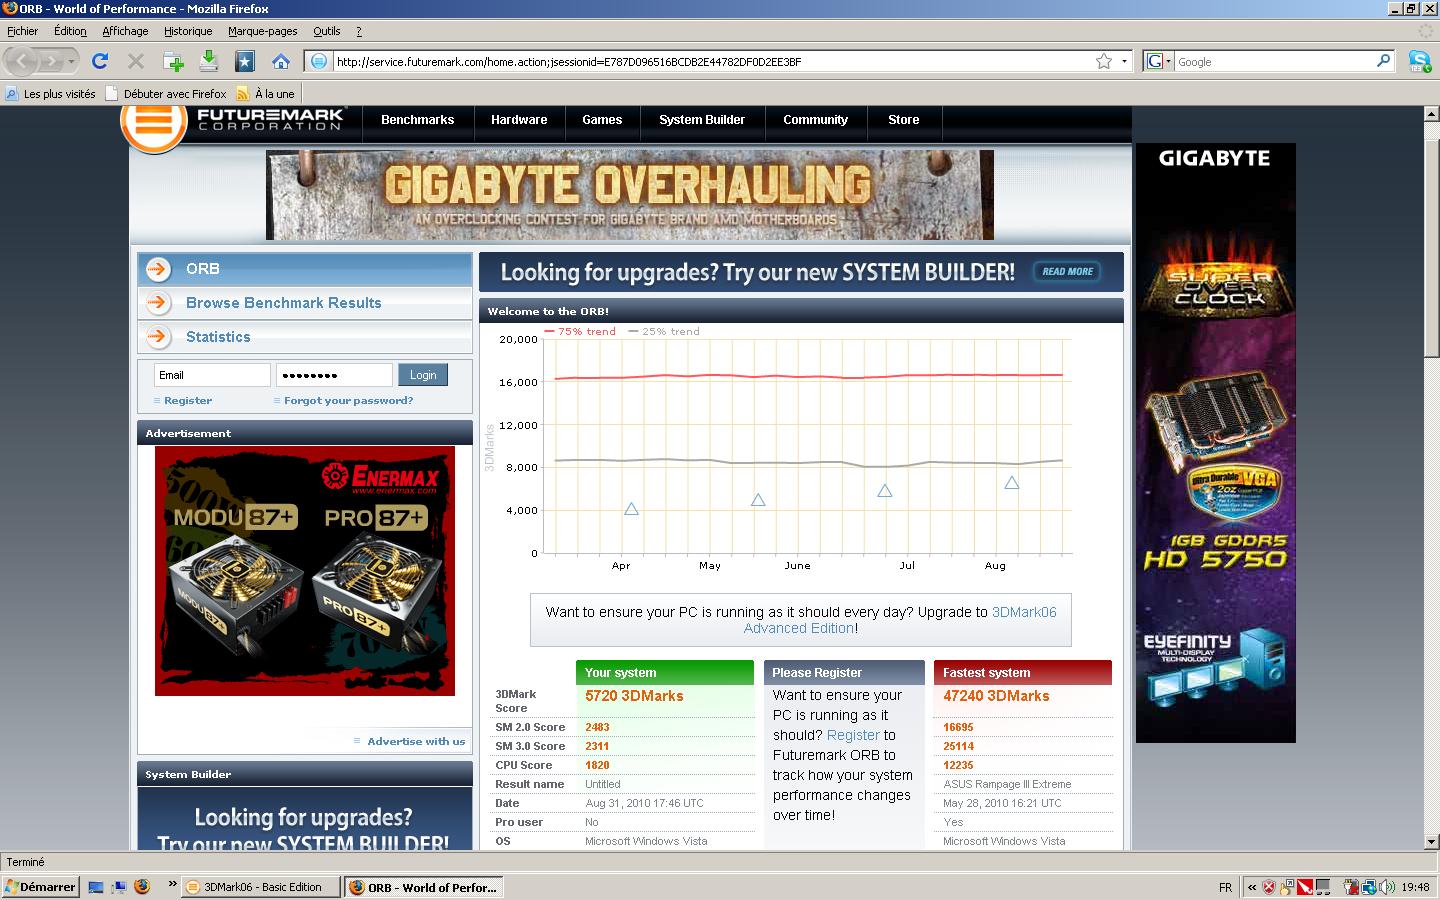This screenshot has height=900, width=1440.
Task: Open the Fichier menu
Action: point(22,31)
